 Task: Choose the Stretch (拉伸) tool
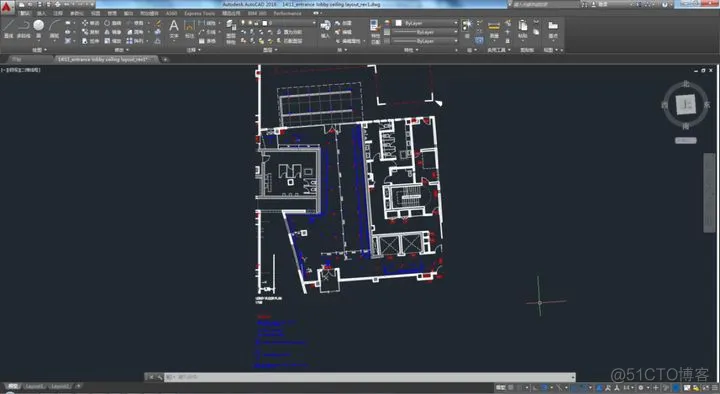[x=90, y=41]
